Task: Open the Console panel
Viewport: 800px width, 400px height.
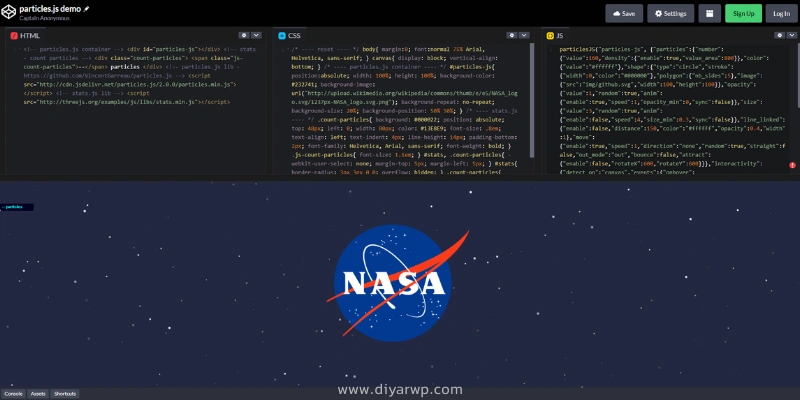Action: coord(13,394)
